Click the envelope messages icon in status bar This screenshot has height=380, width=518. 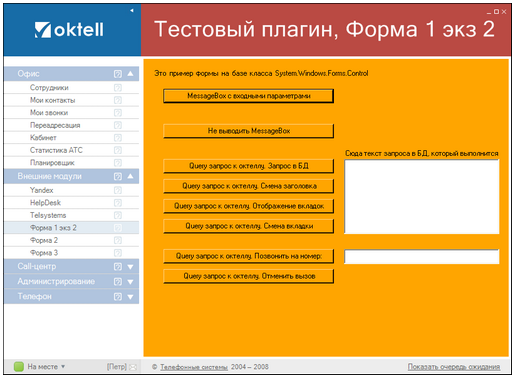click(x=133, y=367)
